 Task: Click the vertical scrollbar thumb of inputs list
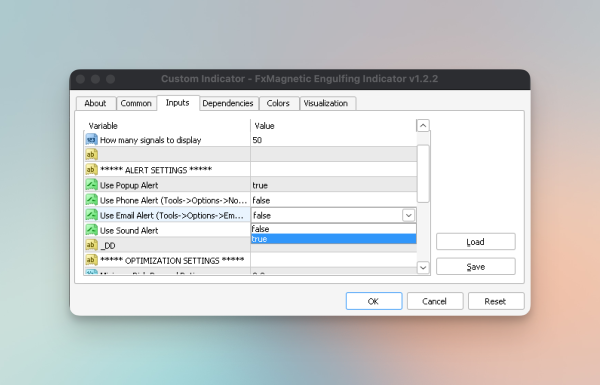point(423,173)
